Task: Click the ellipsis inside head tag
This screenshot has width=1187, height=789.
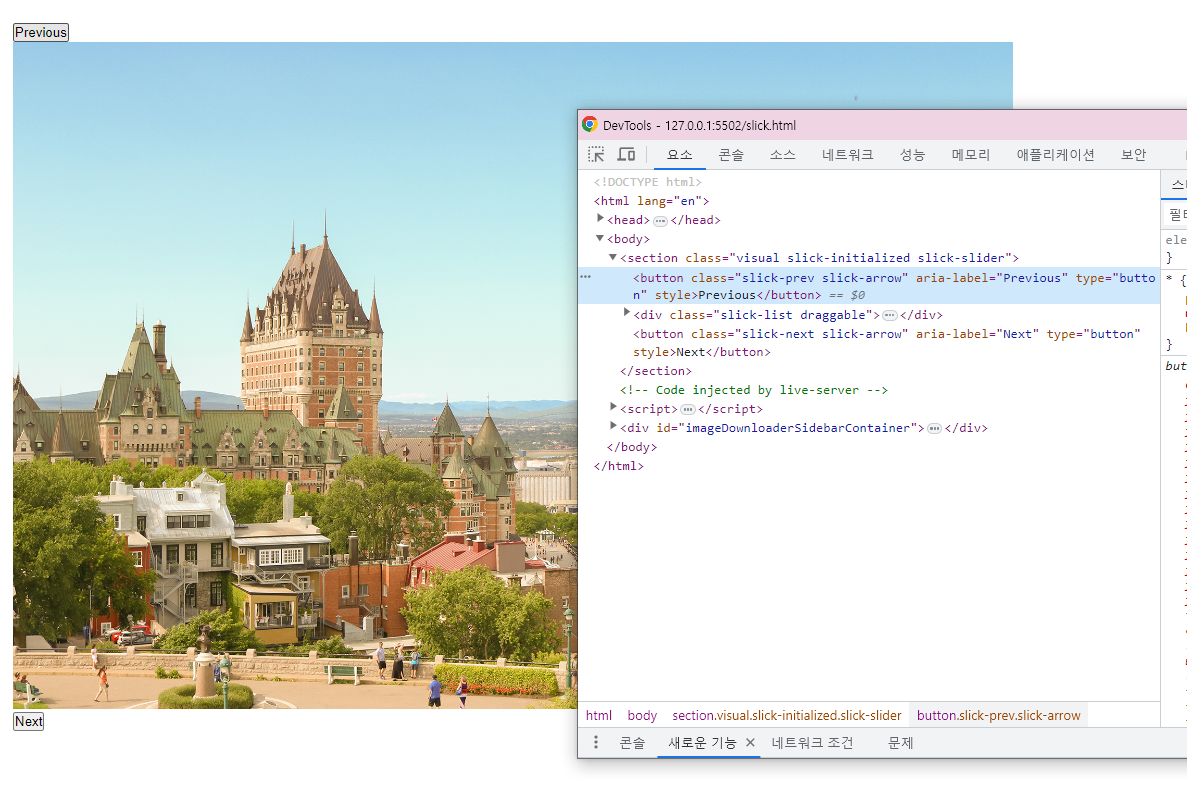Action: [x=660, y=221]
